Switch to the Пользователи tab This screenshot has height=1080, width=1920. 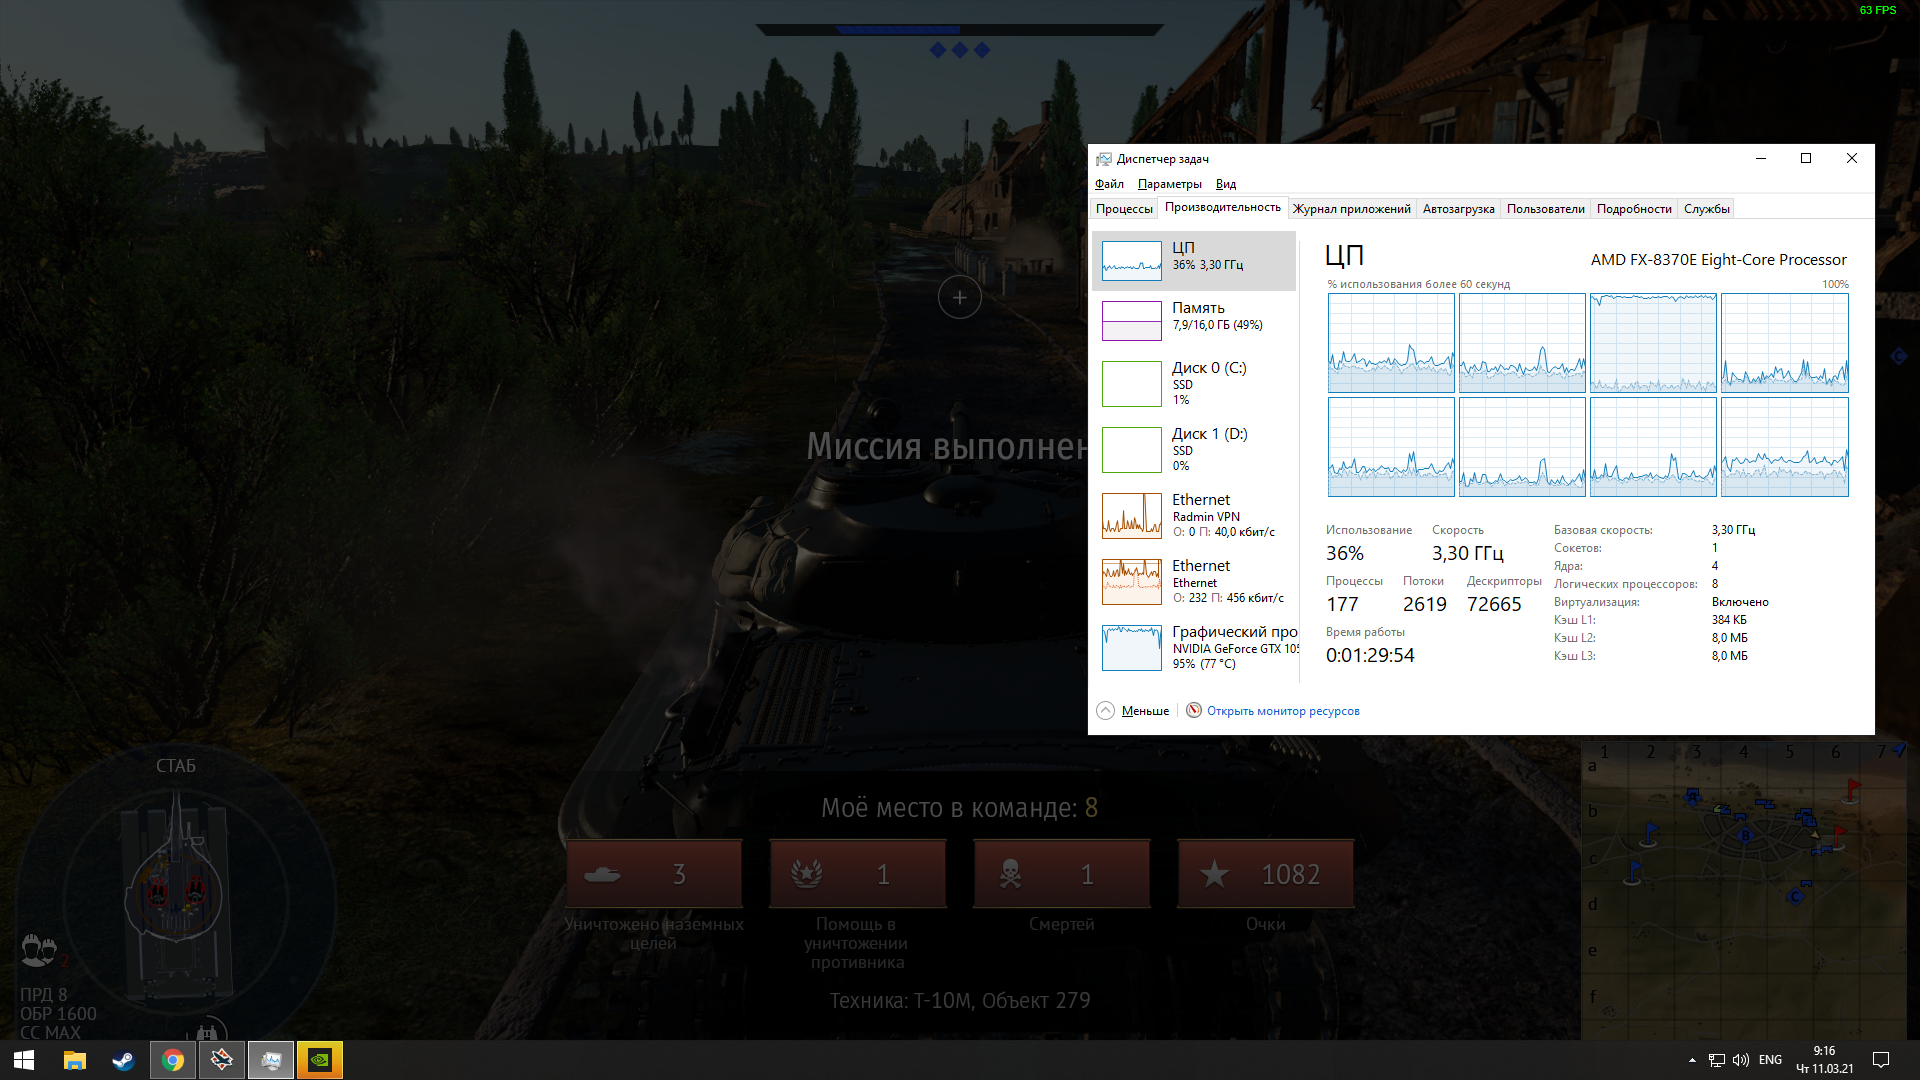(1546, 209)
